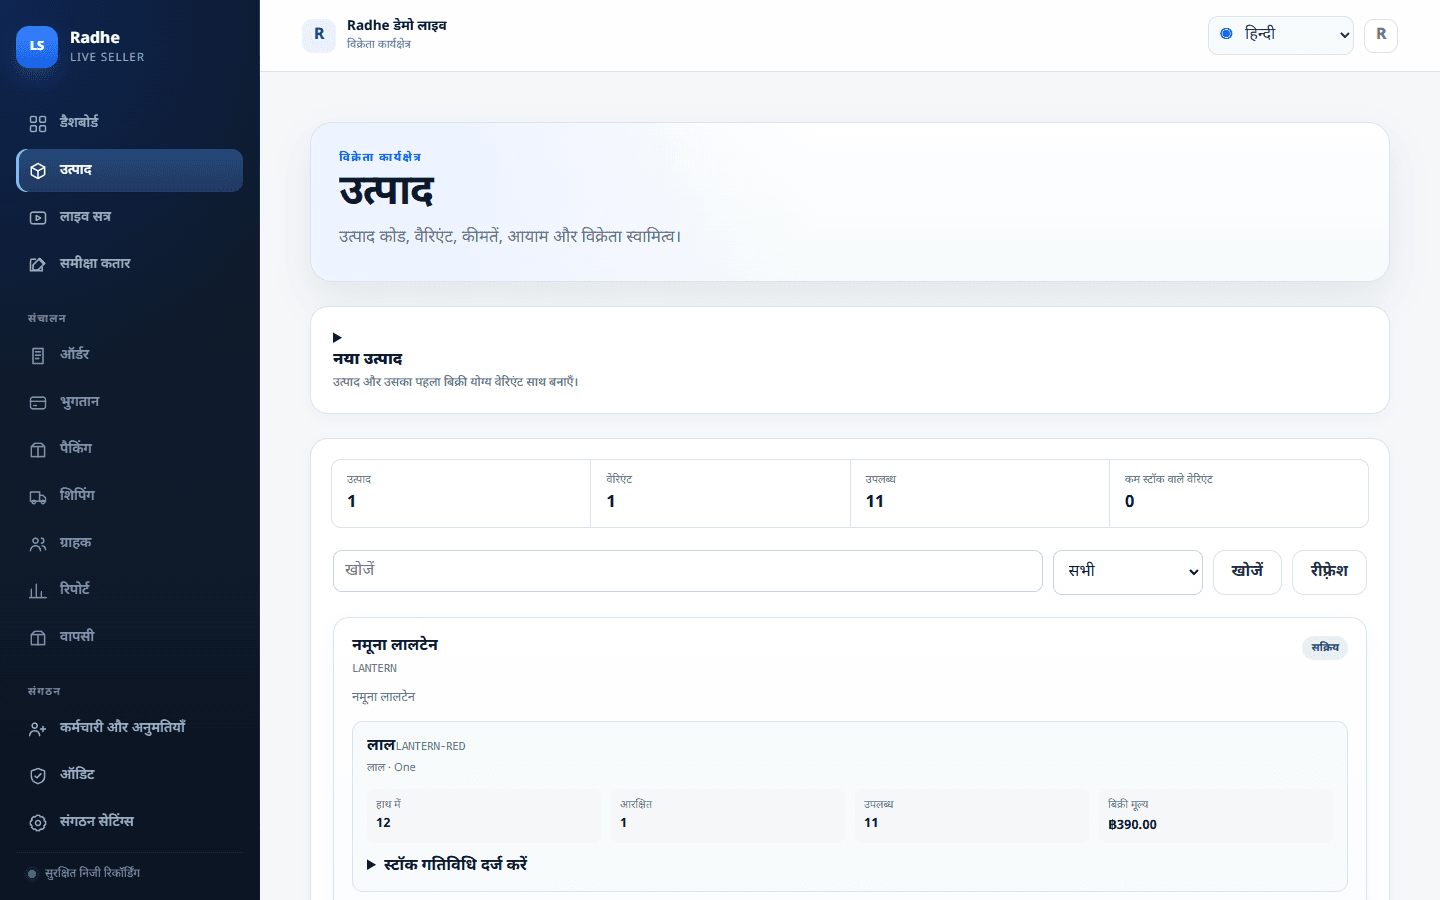This screenshot has height=900, width=1440.
Task: Click the सक्रिय status badge
Action: point(1325,648)
